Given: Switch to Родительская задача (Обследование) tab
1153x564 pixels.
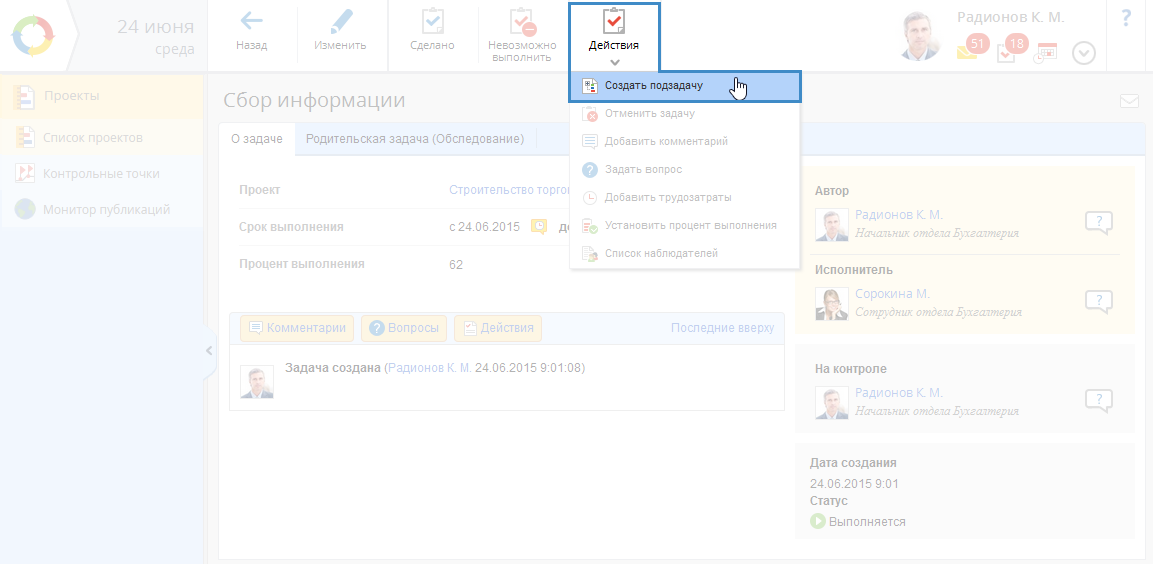Looking at the screenshot, I should pyautogui.click(x=414, y=140).
